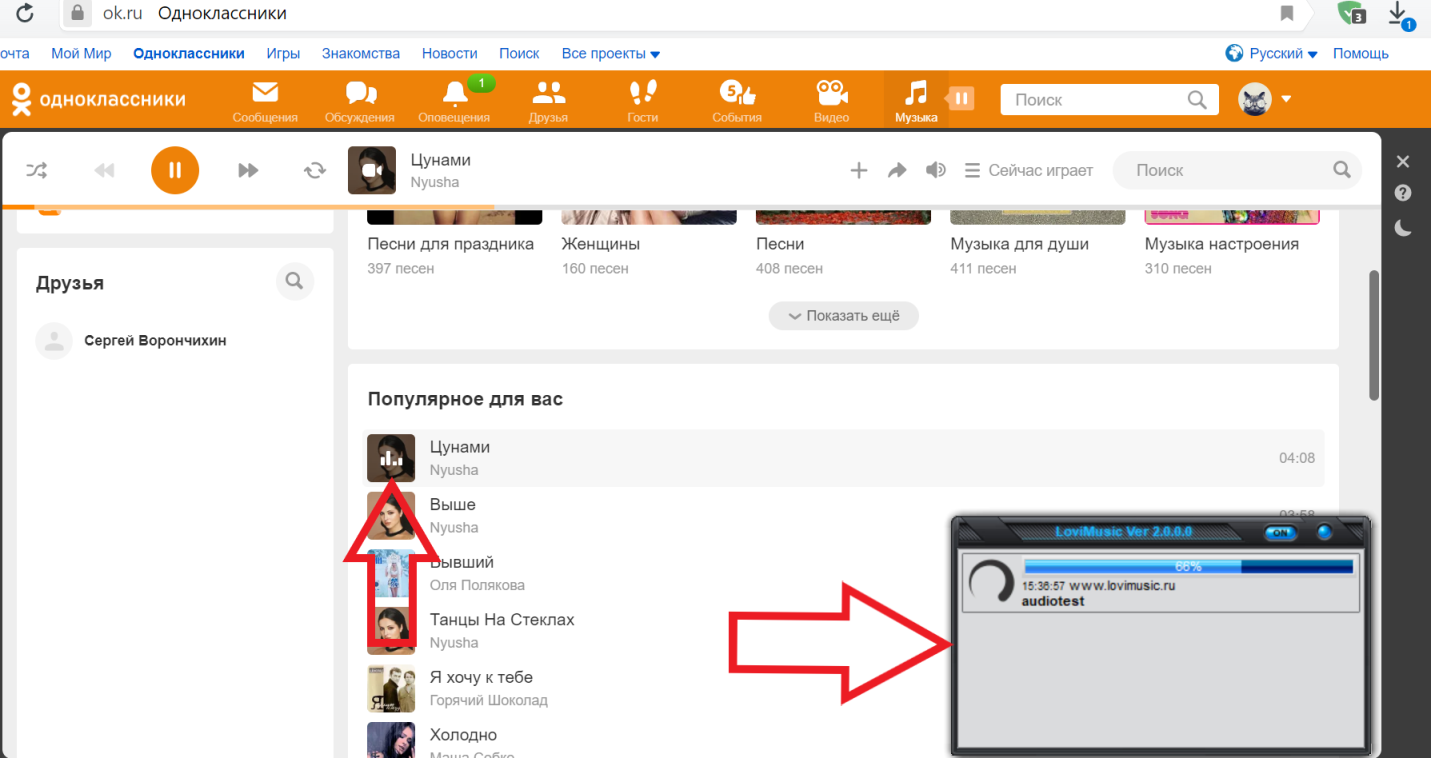
Task: Toggle repeat playback mode
Action: pyautogui.click(x=315, y=170)
